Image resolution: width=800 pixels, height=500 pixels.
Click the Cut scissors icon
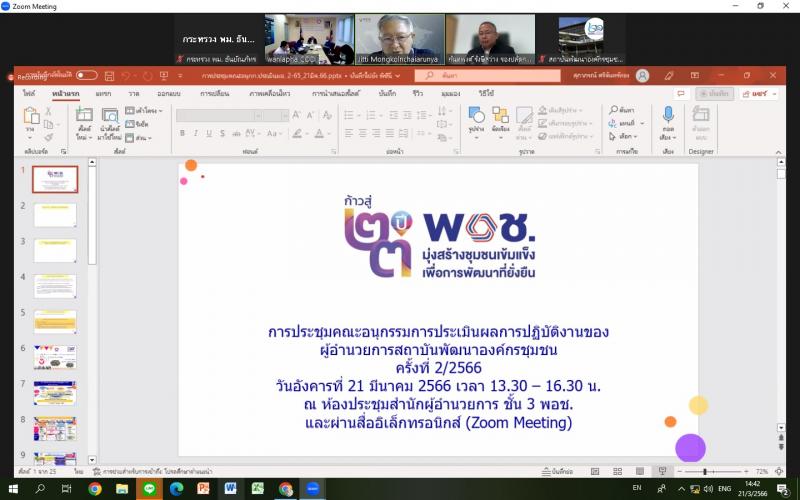48,111
